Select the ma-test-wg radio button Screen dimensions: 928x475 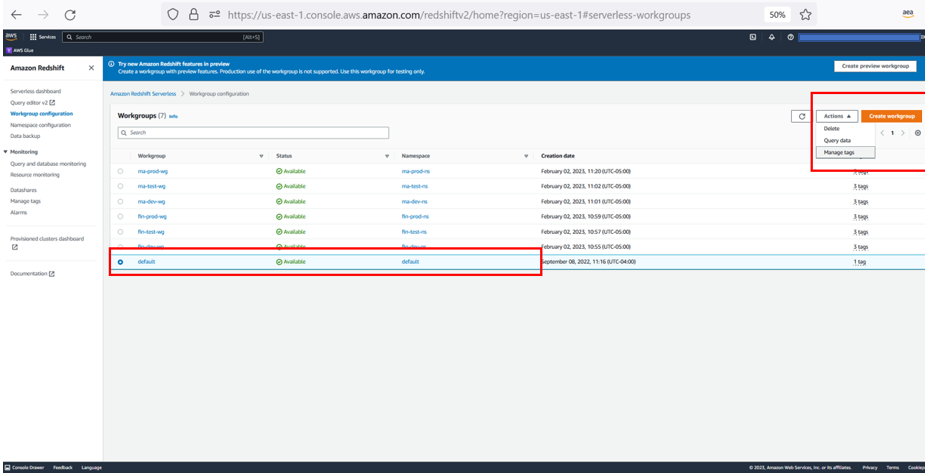click(x=121, y=186)
